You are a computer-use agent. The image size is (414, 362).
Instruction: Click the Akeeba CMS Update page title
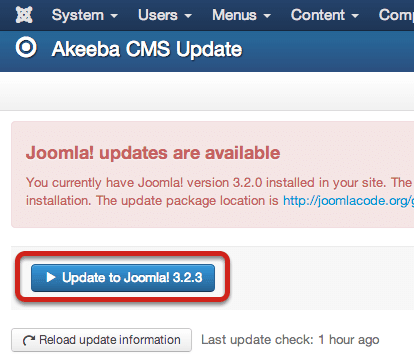(147, 49)
